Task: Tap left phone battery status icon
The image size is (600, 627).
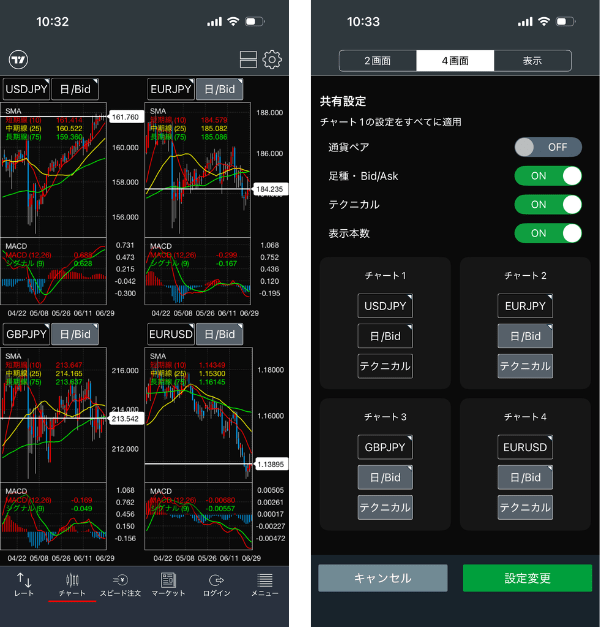Action: click(x=255, y=22)
